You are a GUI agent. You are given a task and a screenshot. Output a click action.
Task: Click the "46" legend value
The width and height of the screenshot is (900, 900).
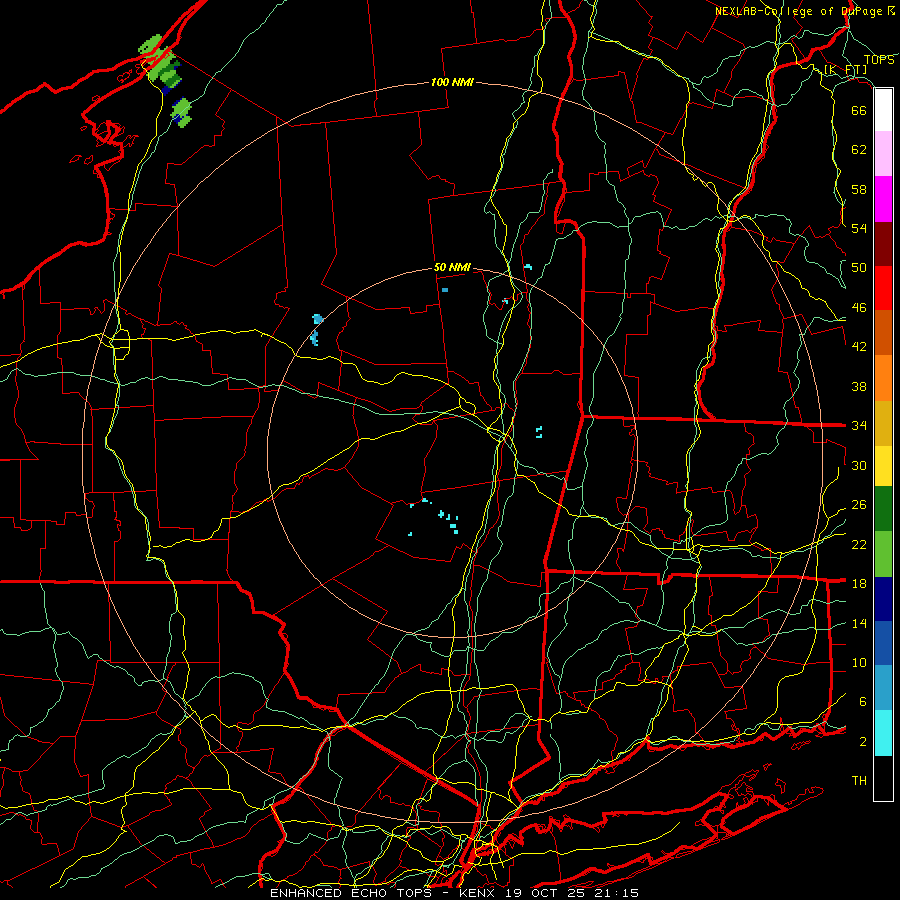pos(859,308)
